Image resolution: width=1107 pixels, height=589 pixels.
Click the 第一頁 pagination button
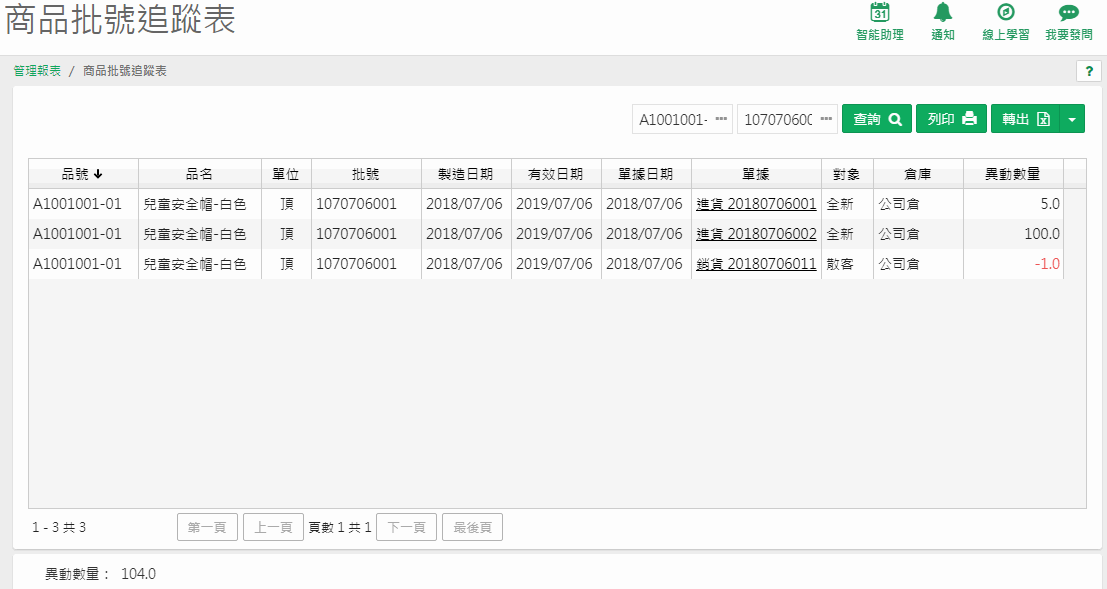[x=207, y=528]
